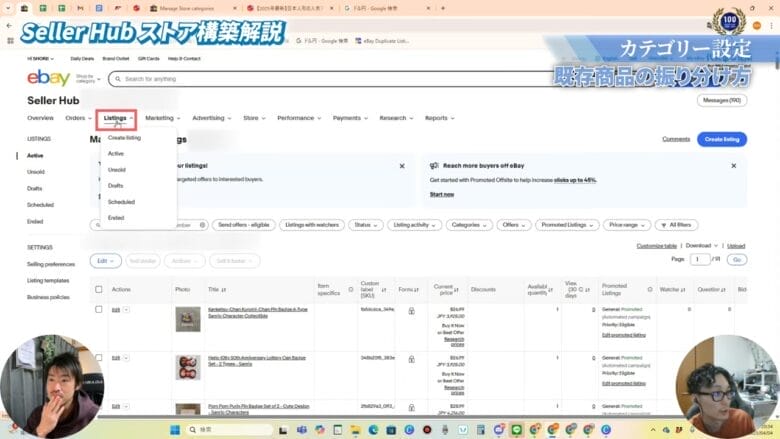
Task: Click the browser back arrow
Action: pos(9,25)
